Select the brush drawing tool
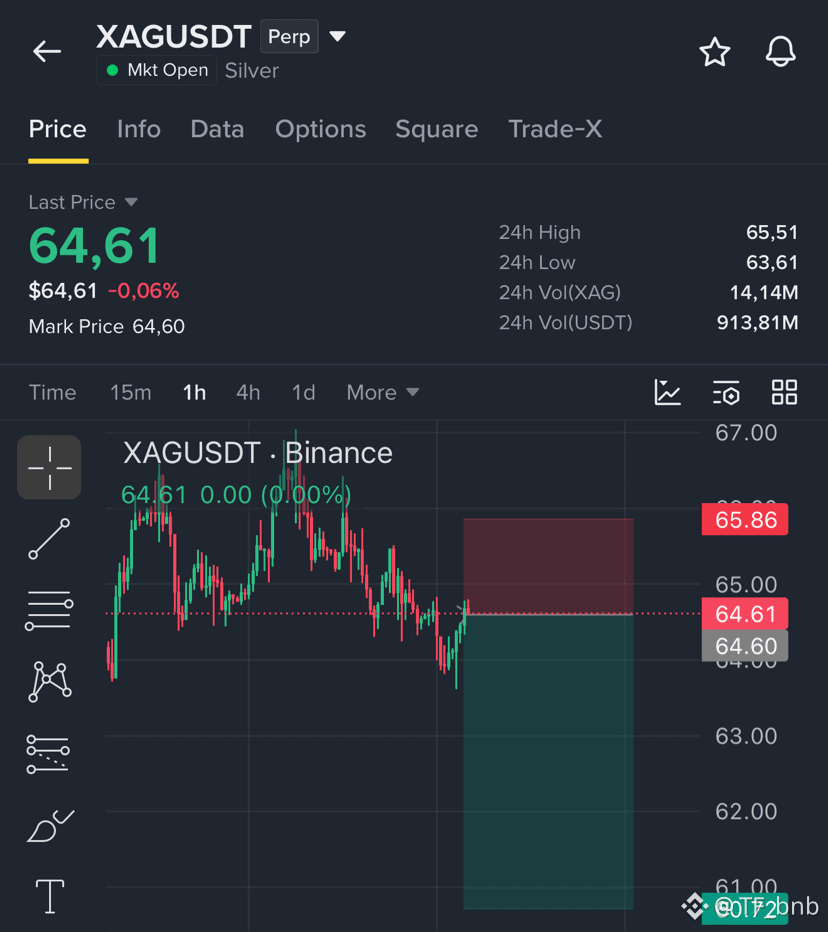 click(51, 826)
